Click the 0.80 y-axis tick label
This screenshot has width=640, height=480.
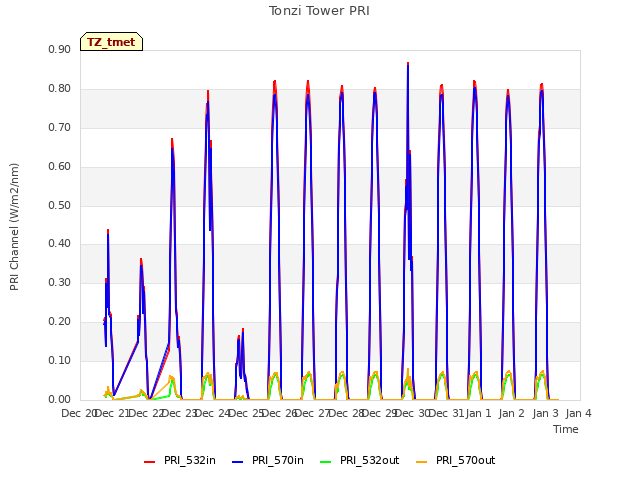tap(60, 89)
